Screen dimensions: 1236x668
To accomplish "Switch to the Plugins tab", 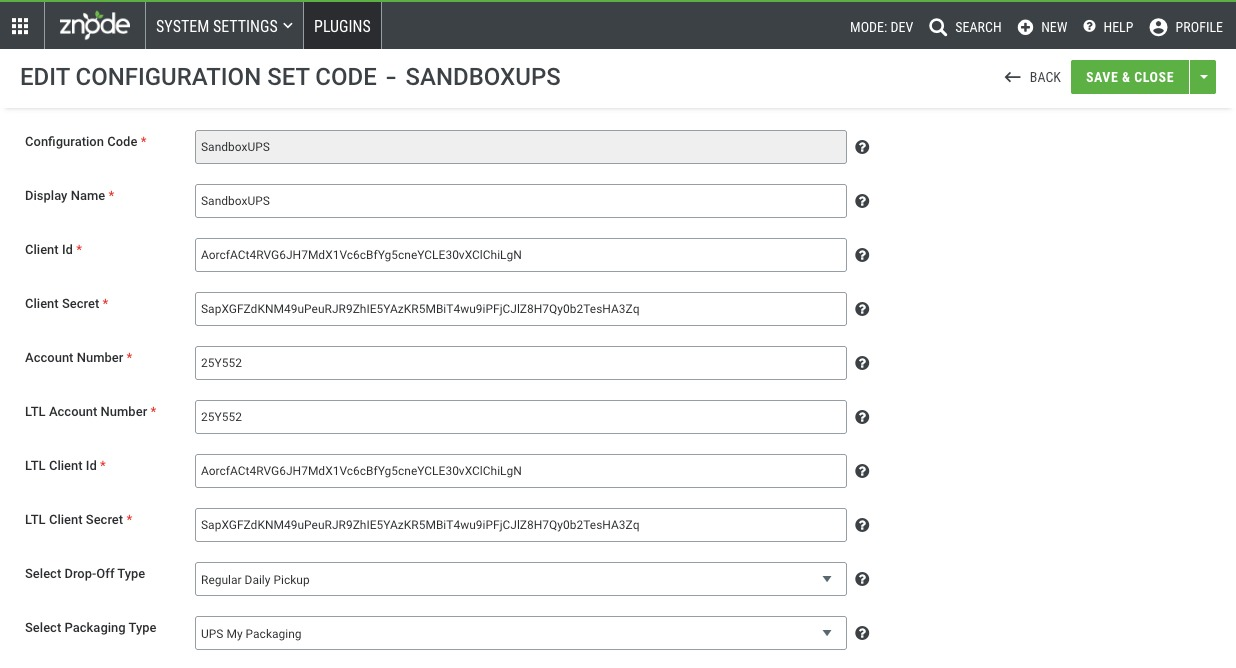I will [x=342, y=27].
